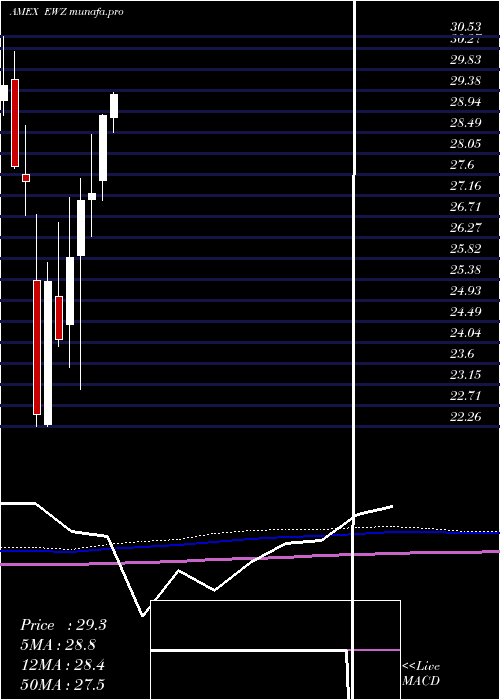This screenshot has height=700, width=500.
Task: Click the 27.16 price level label
Action: coord(465,186)
